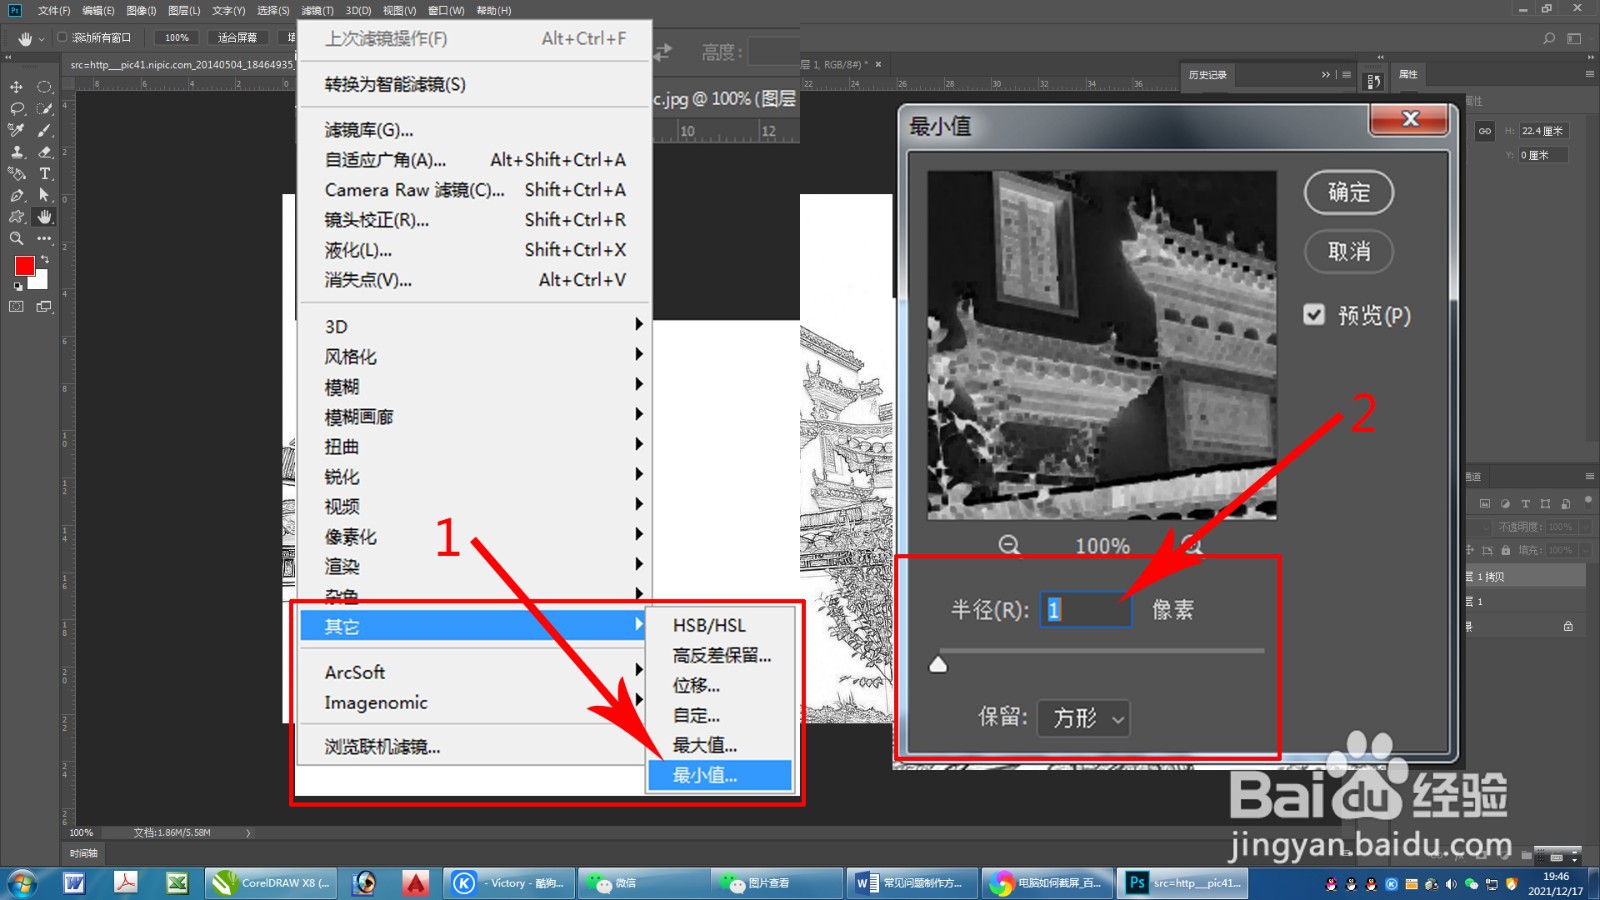Select the Pen tool
The image size is (1600, 900).
[17, 193]
